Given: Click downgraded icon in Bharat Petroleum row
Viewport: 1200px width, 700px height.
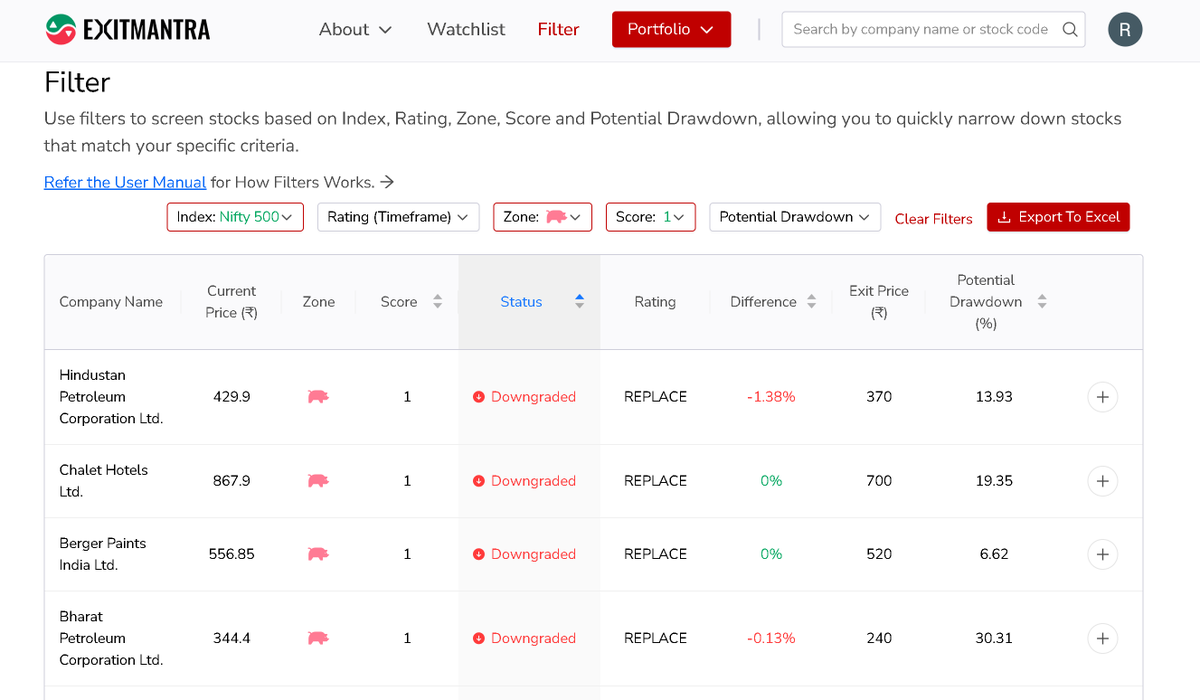Looking at the screenshot, I should click(479, 638).
